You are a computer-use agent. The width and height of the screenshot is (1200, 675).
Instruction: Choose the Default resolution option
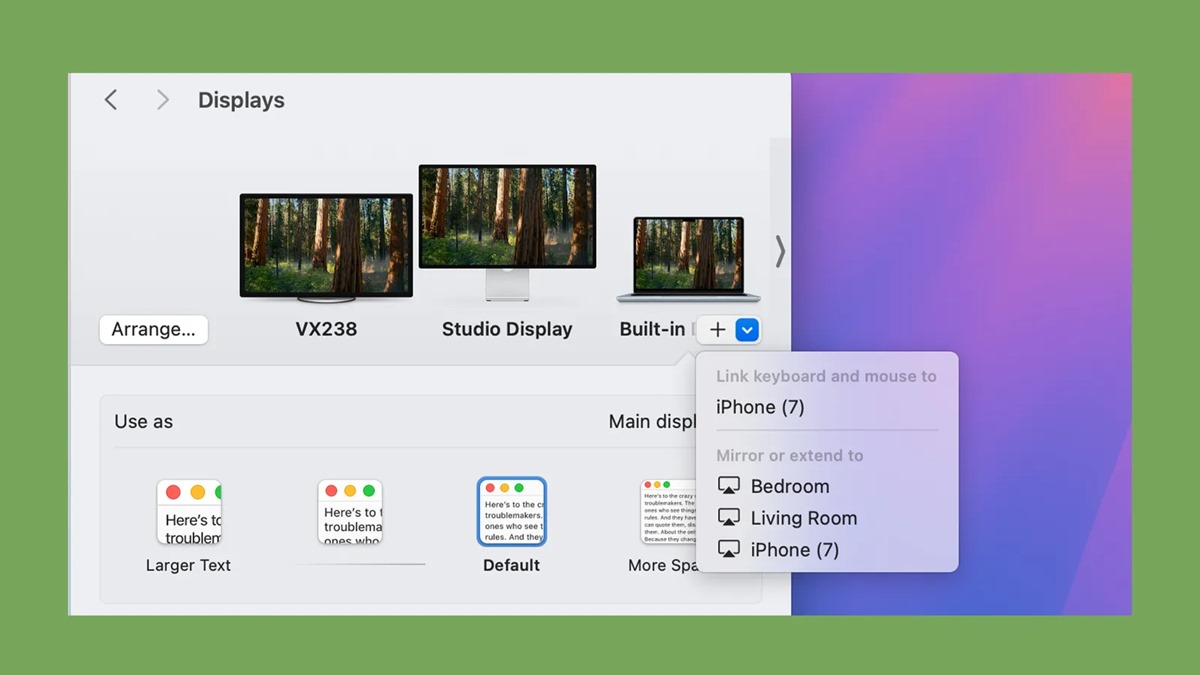click(511, 512)
